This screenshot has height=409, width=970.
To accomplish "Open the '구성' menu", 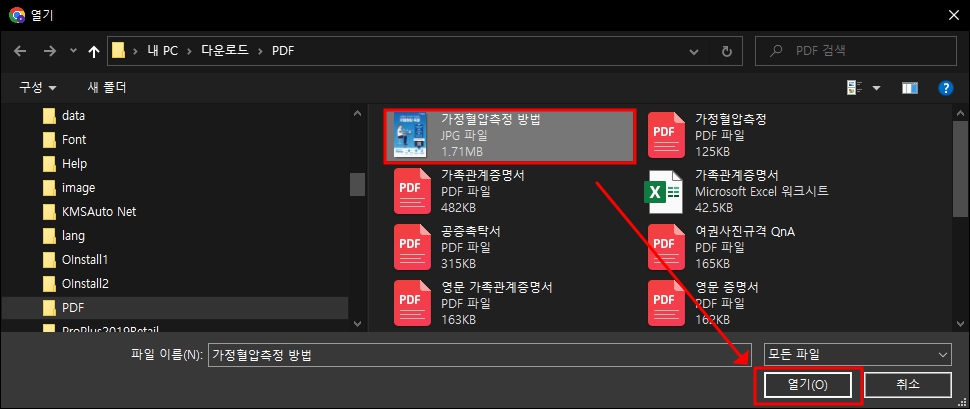I will 38,88.
